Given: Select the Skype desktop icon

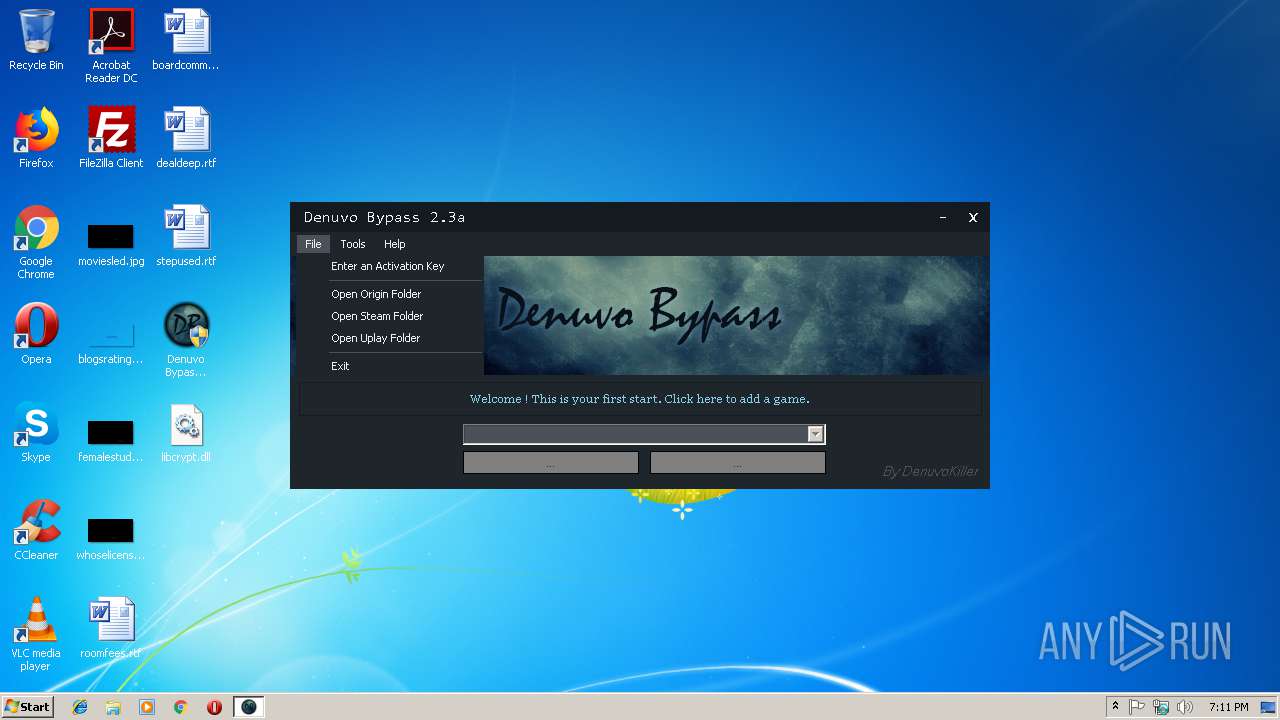Looking at the screenshot, I should [36, 432].
